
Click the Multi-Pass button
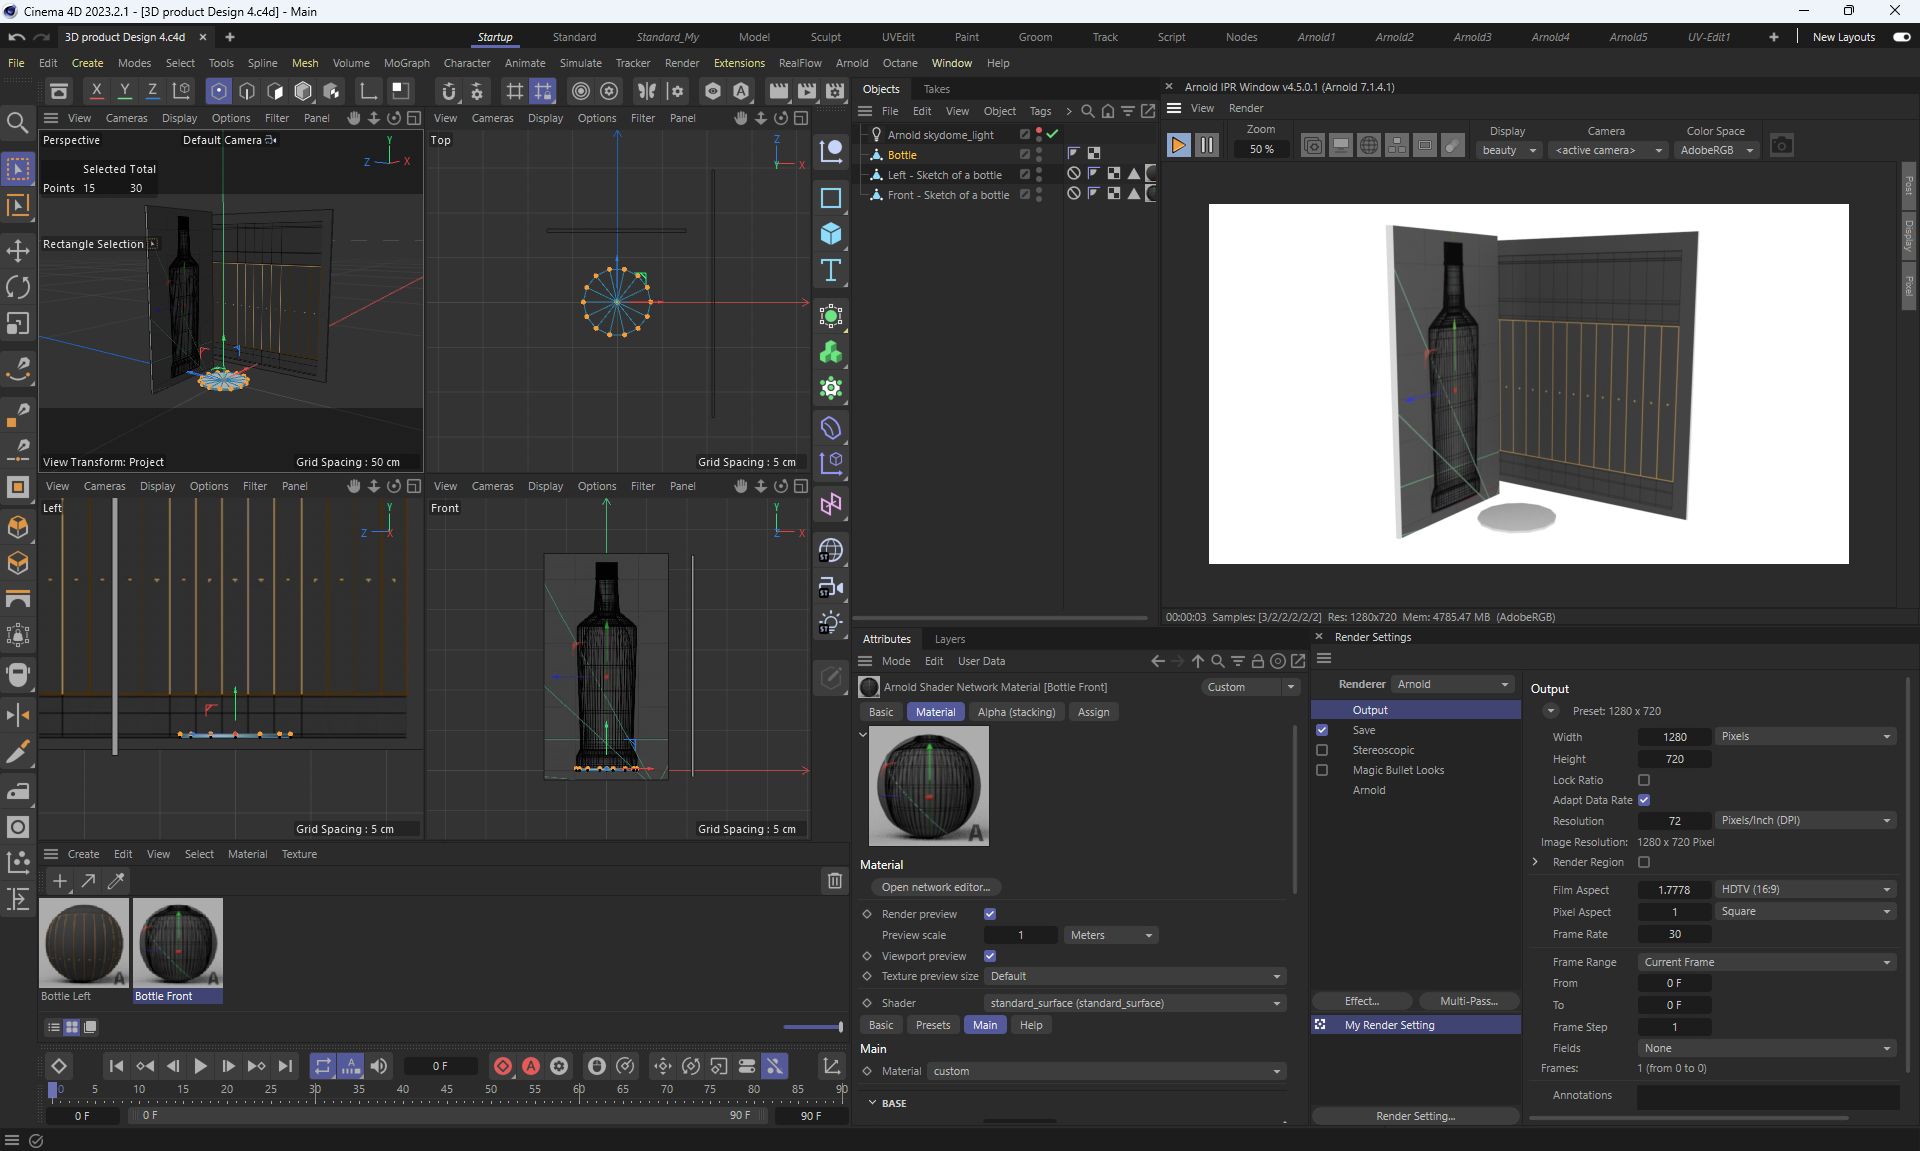(x=1468, y=1001)
